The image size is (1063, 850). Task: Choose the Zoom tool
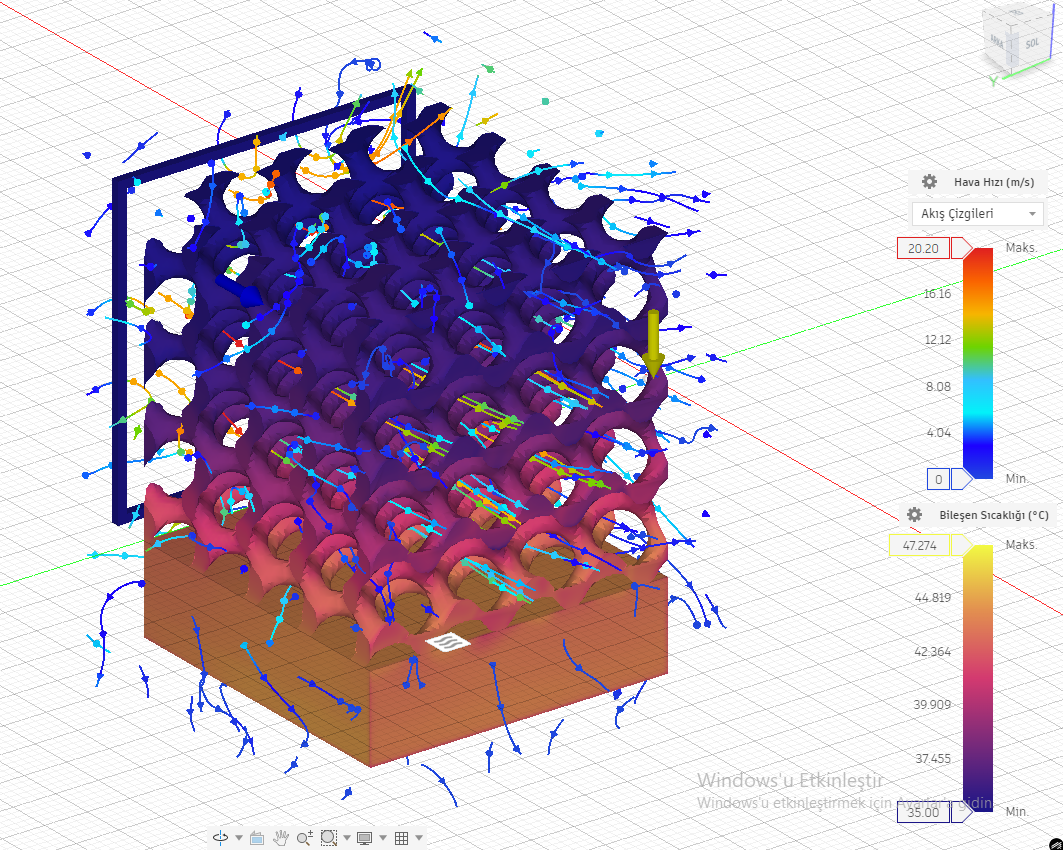tap(304, 838)
